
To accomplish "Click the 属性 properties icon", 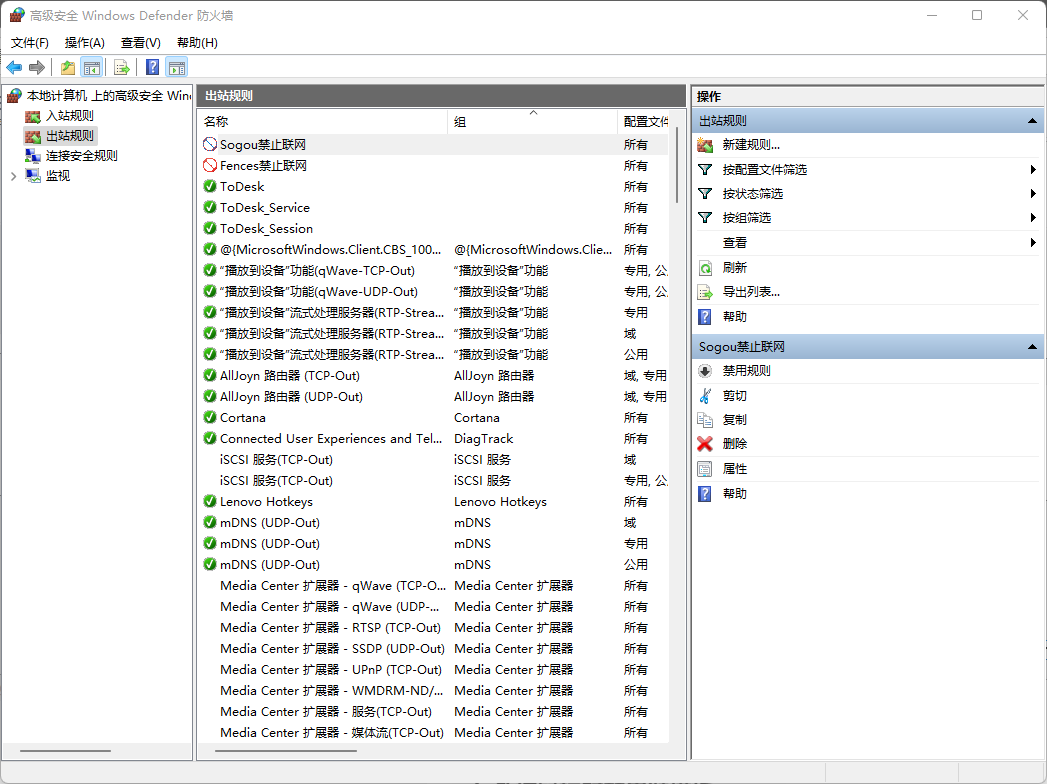I will coord(705,469).
